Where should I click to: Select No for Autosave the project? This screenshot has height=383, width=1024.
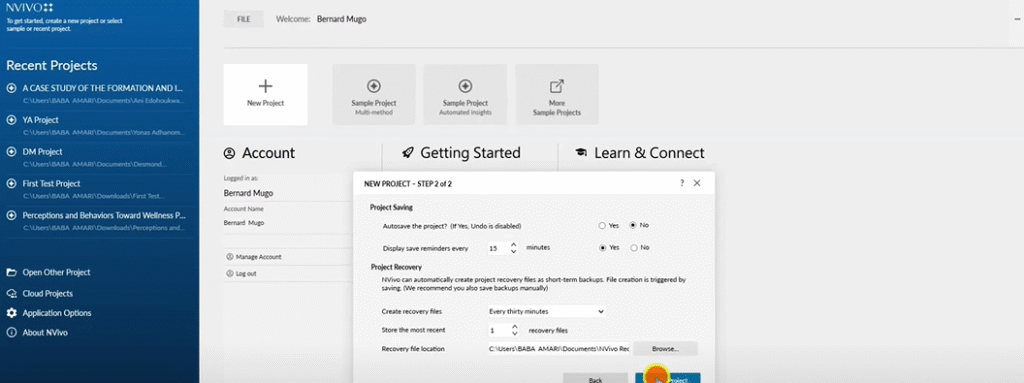pyautogui.click(x=633, y=225)
